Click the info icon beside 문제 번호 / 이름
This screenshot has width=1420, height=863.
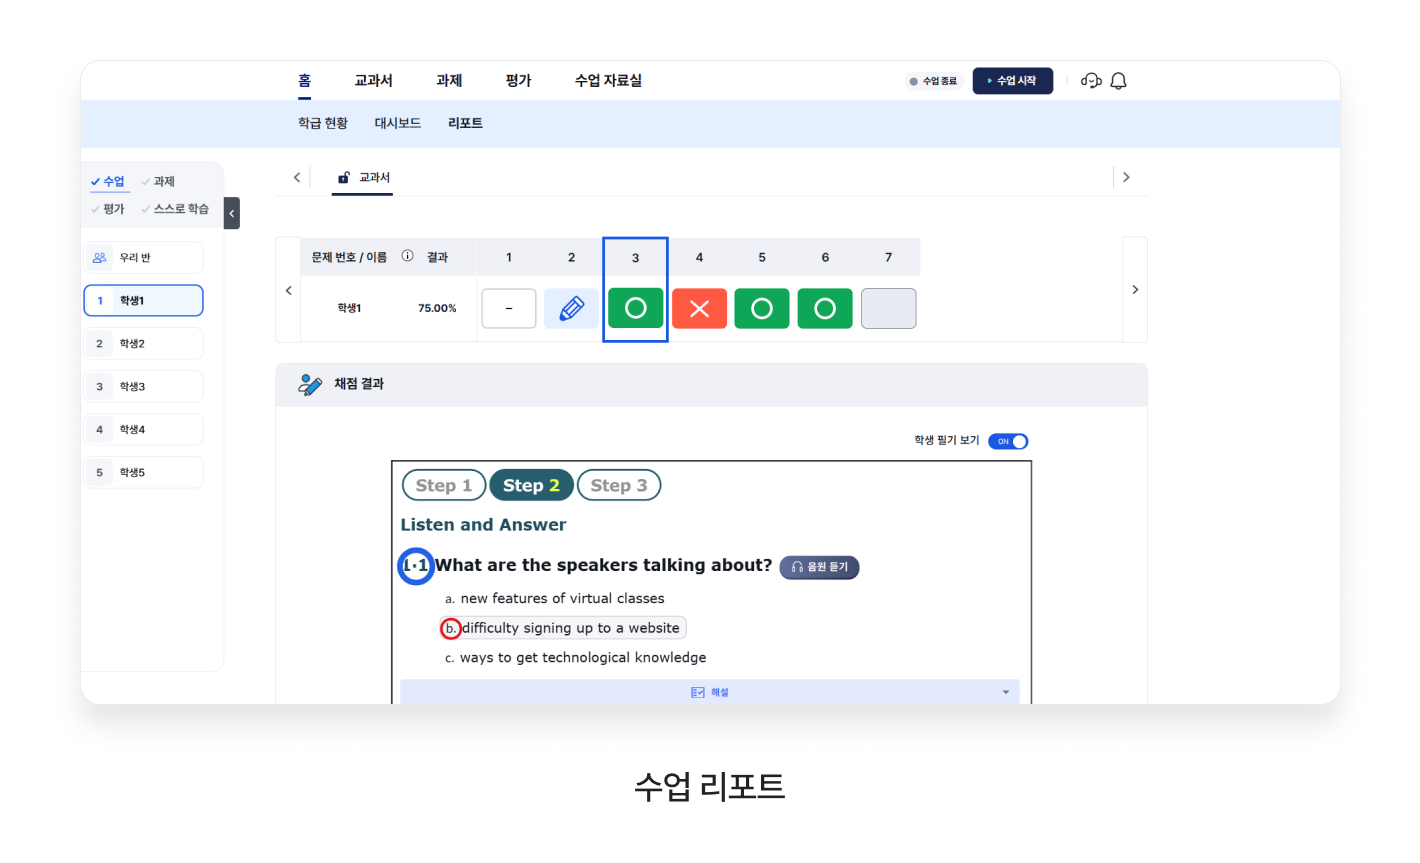407,256
